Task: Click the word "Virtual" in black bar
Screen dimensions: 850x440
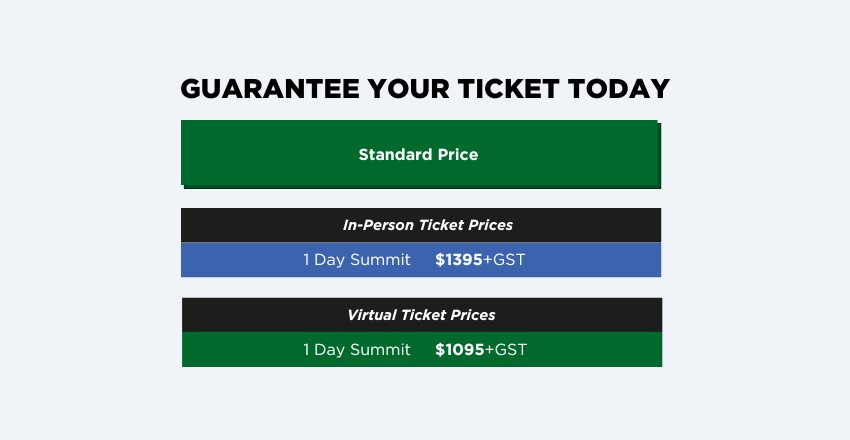Action: [x=372, y=315]
